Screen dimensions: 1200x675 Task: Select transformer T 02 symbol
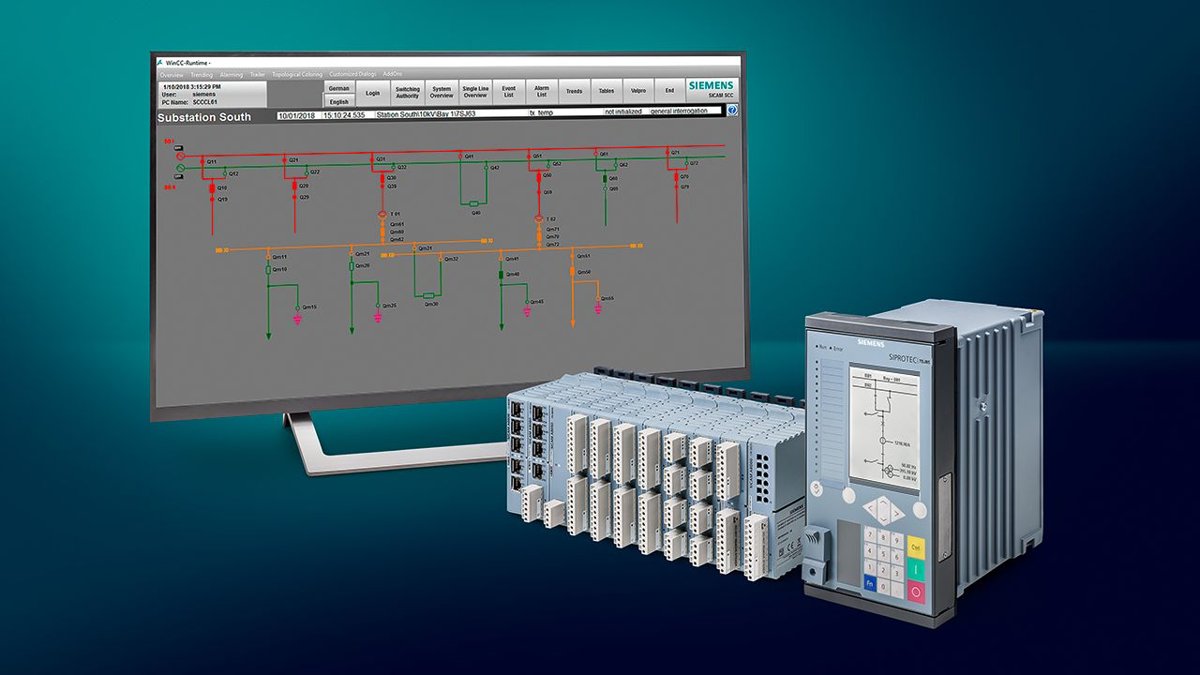[538, 219]
